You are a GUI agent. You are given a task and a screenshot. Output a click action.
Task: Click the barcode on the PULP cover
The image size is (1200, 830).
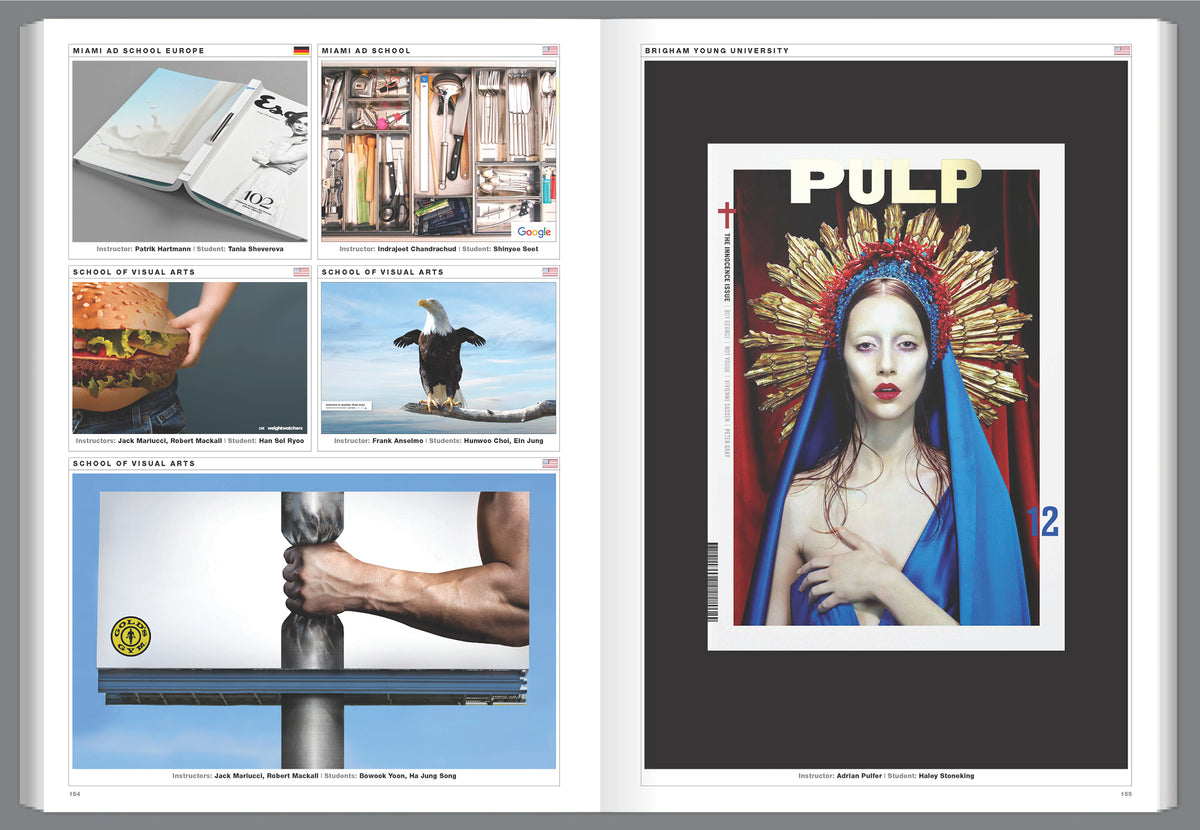coord(713,582)
